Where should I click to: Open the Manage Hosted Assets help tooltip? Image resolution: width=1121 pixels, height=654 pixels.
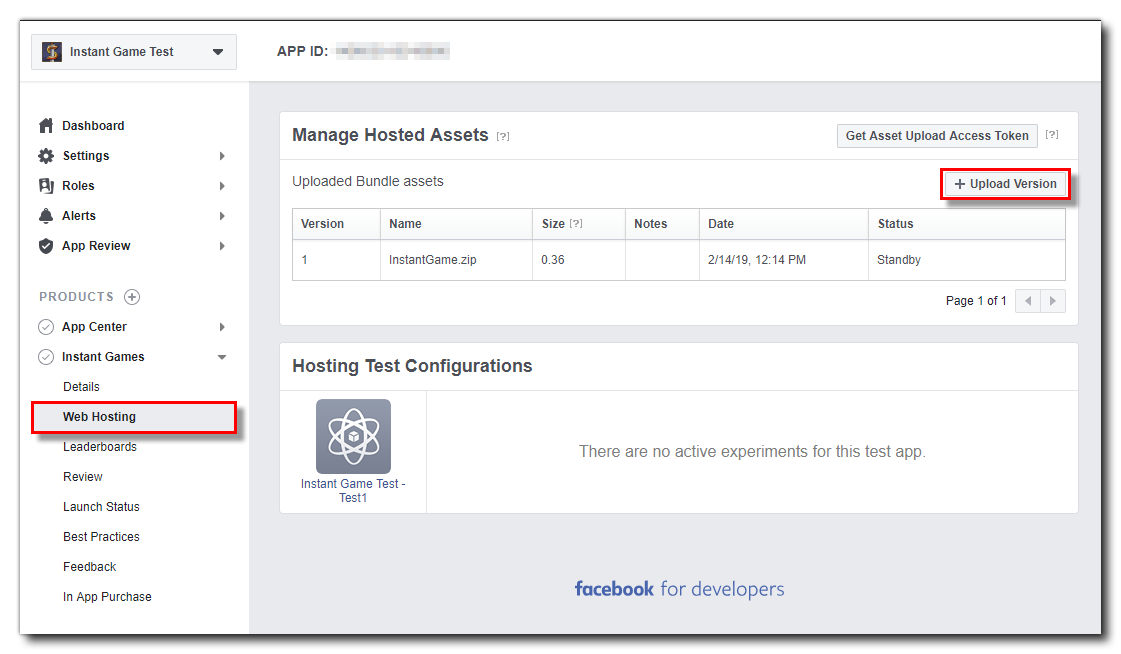click(503, 137)
